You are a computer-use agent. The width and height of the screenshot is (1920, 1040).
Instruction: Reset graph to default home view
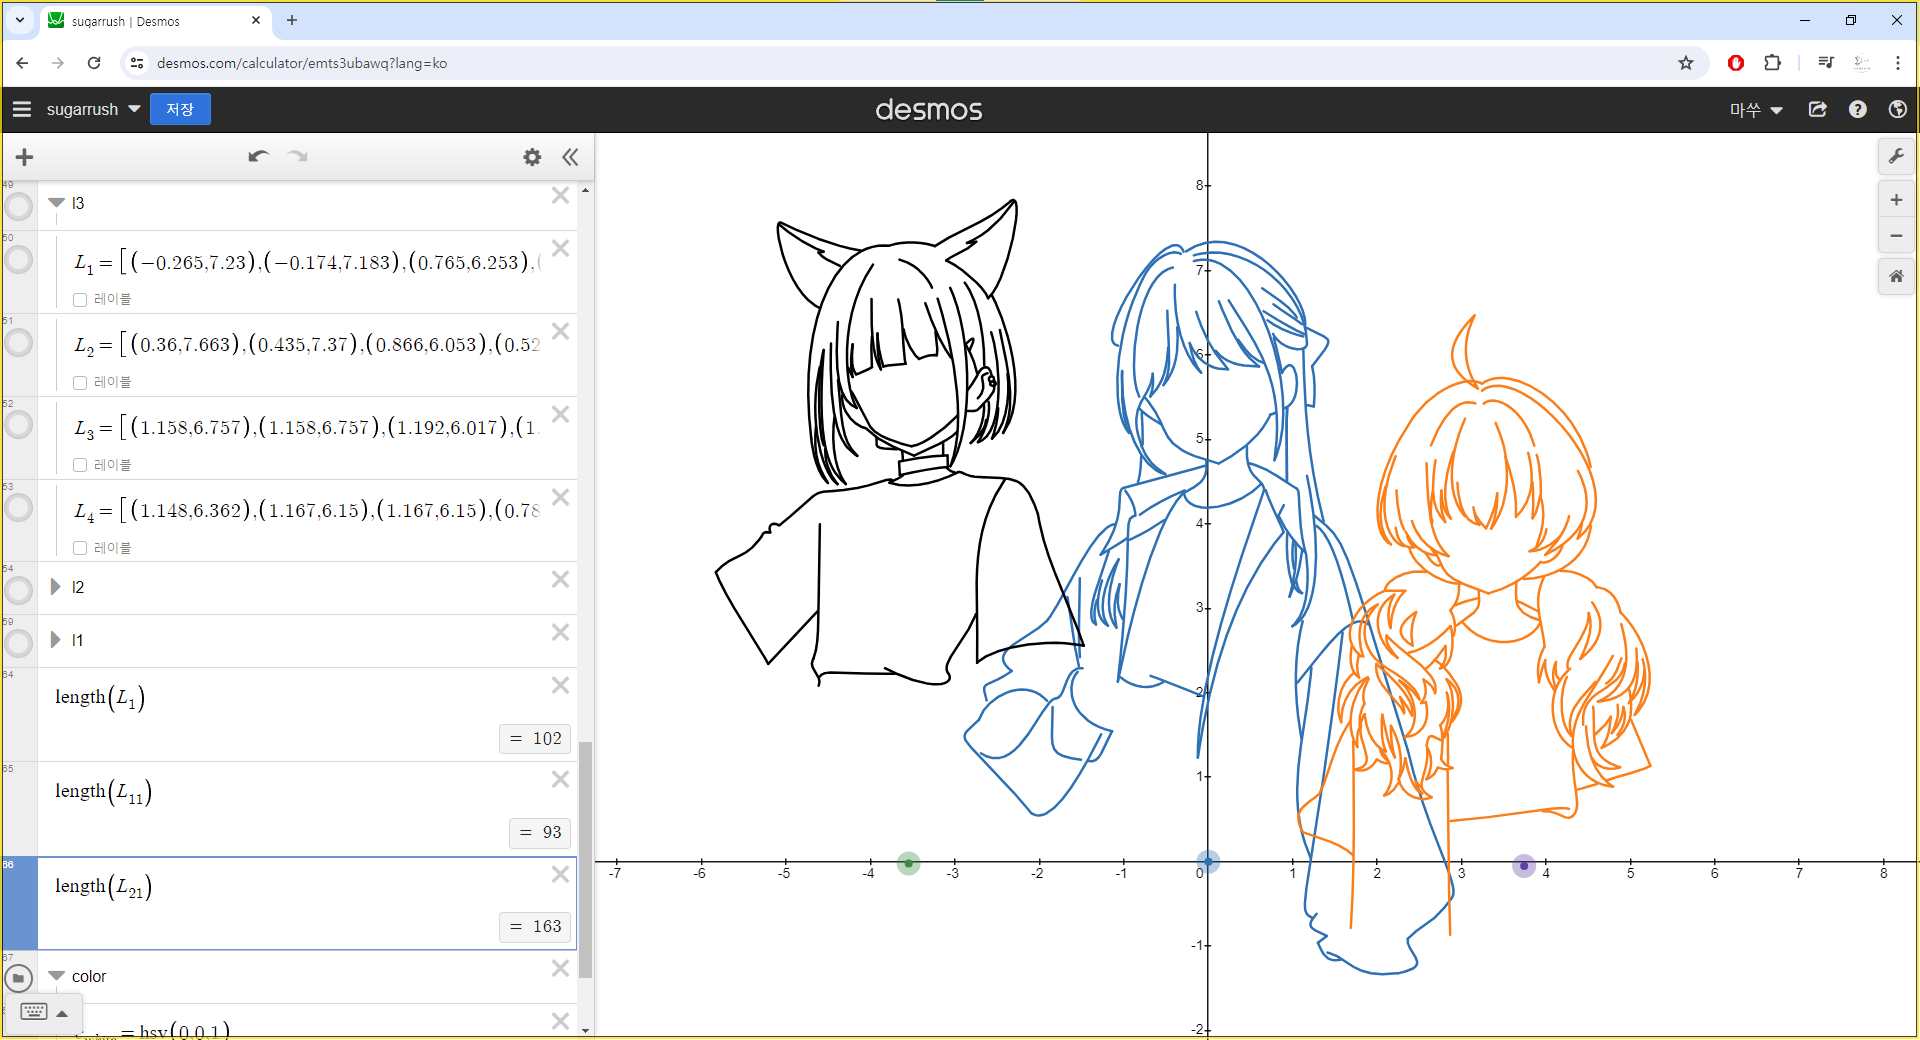pyautogui.click(x=1896, y=276)
